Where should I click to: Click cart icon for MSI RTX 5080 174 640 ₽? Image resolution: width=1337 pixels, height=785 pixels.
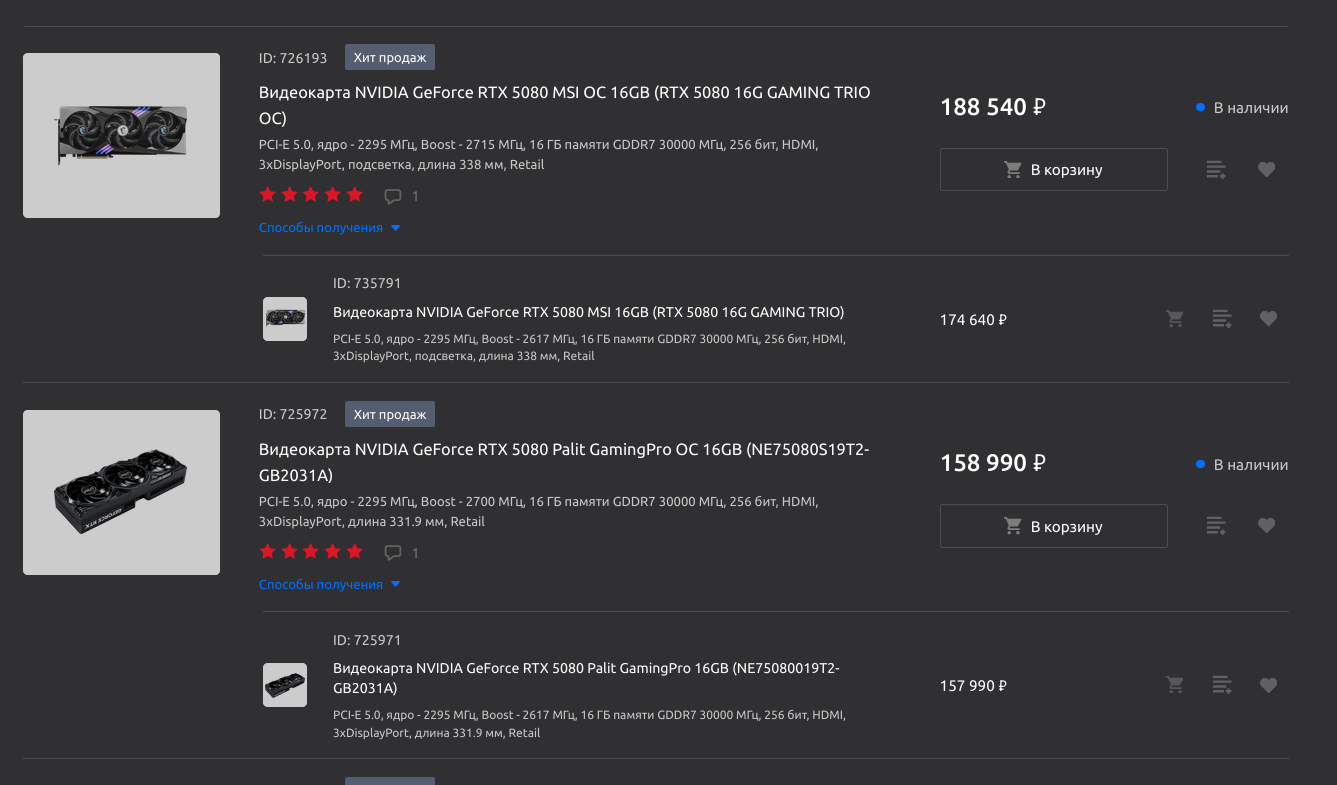tap(1175, 319)
